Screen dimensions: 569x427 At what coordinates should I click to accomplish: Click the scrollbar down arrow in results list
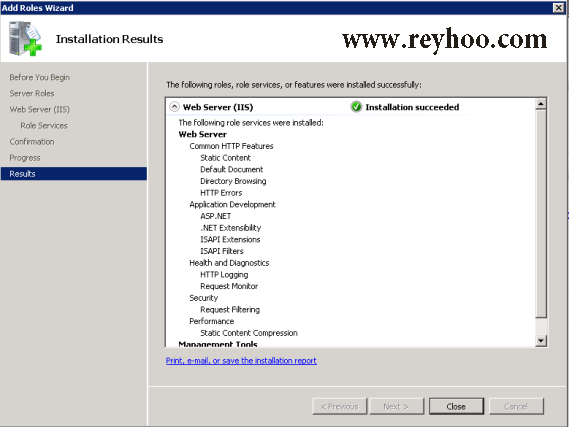point(541,340)
